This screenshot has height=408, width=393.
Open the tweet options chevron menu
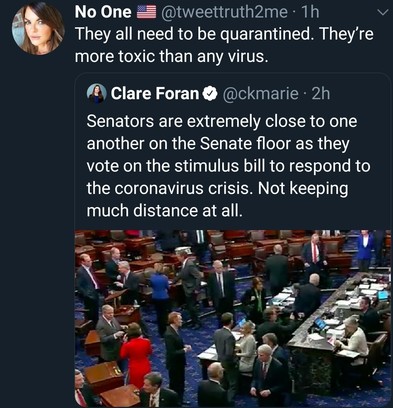tap(384, 13)
